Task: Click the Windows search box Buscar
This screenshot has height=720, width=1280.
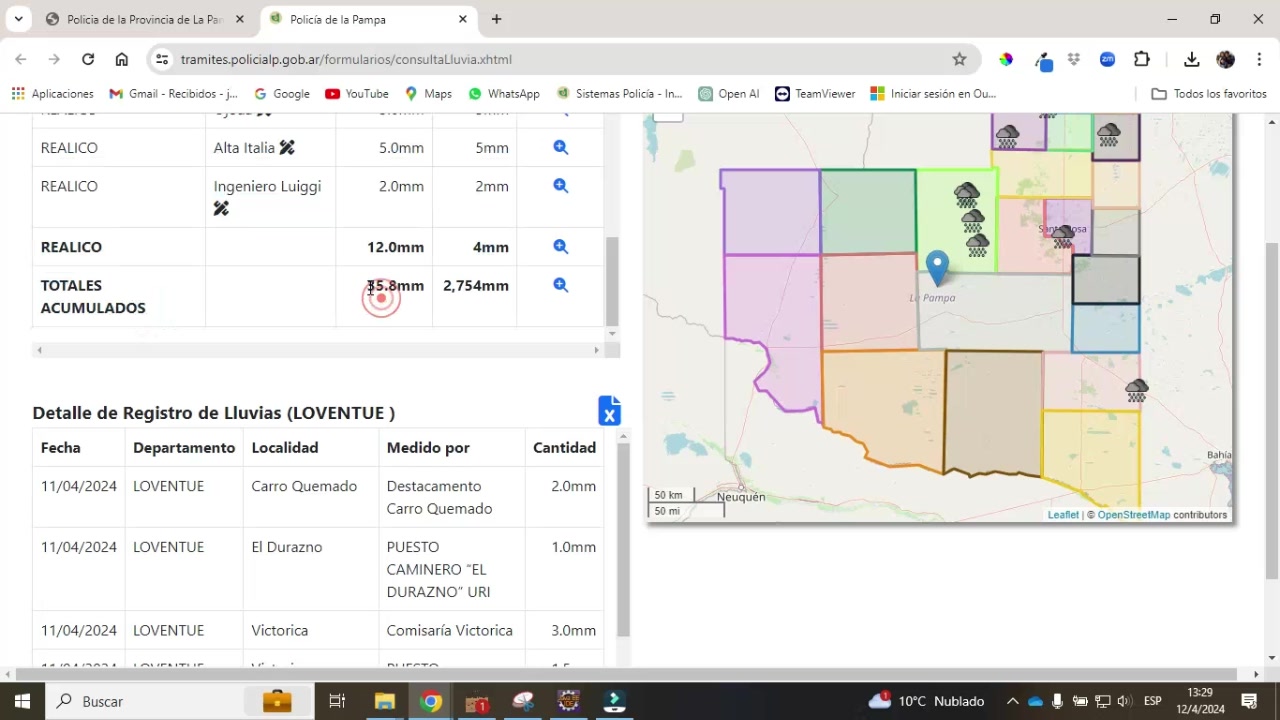Action: point(146,701)
